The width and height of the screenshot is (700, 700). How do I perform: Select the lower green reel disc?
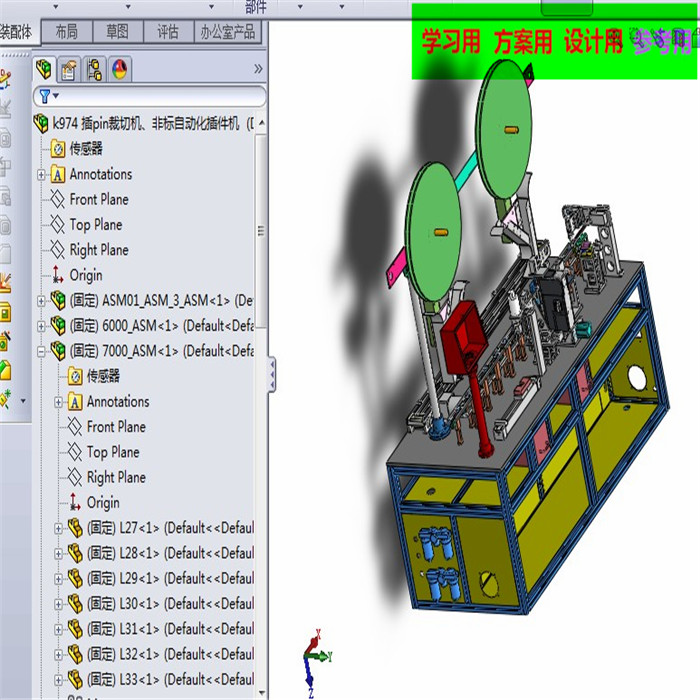click(x=433, y=231)
